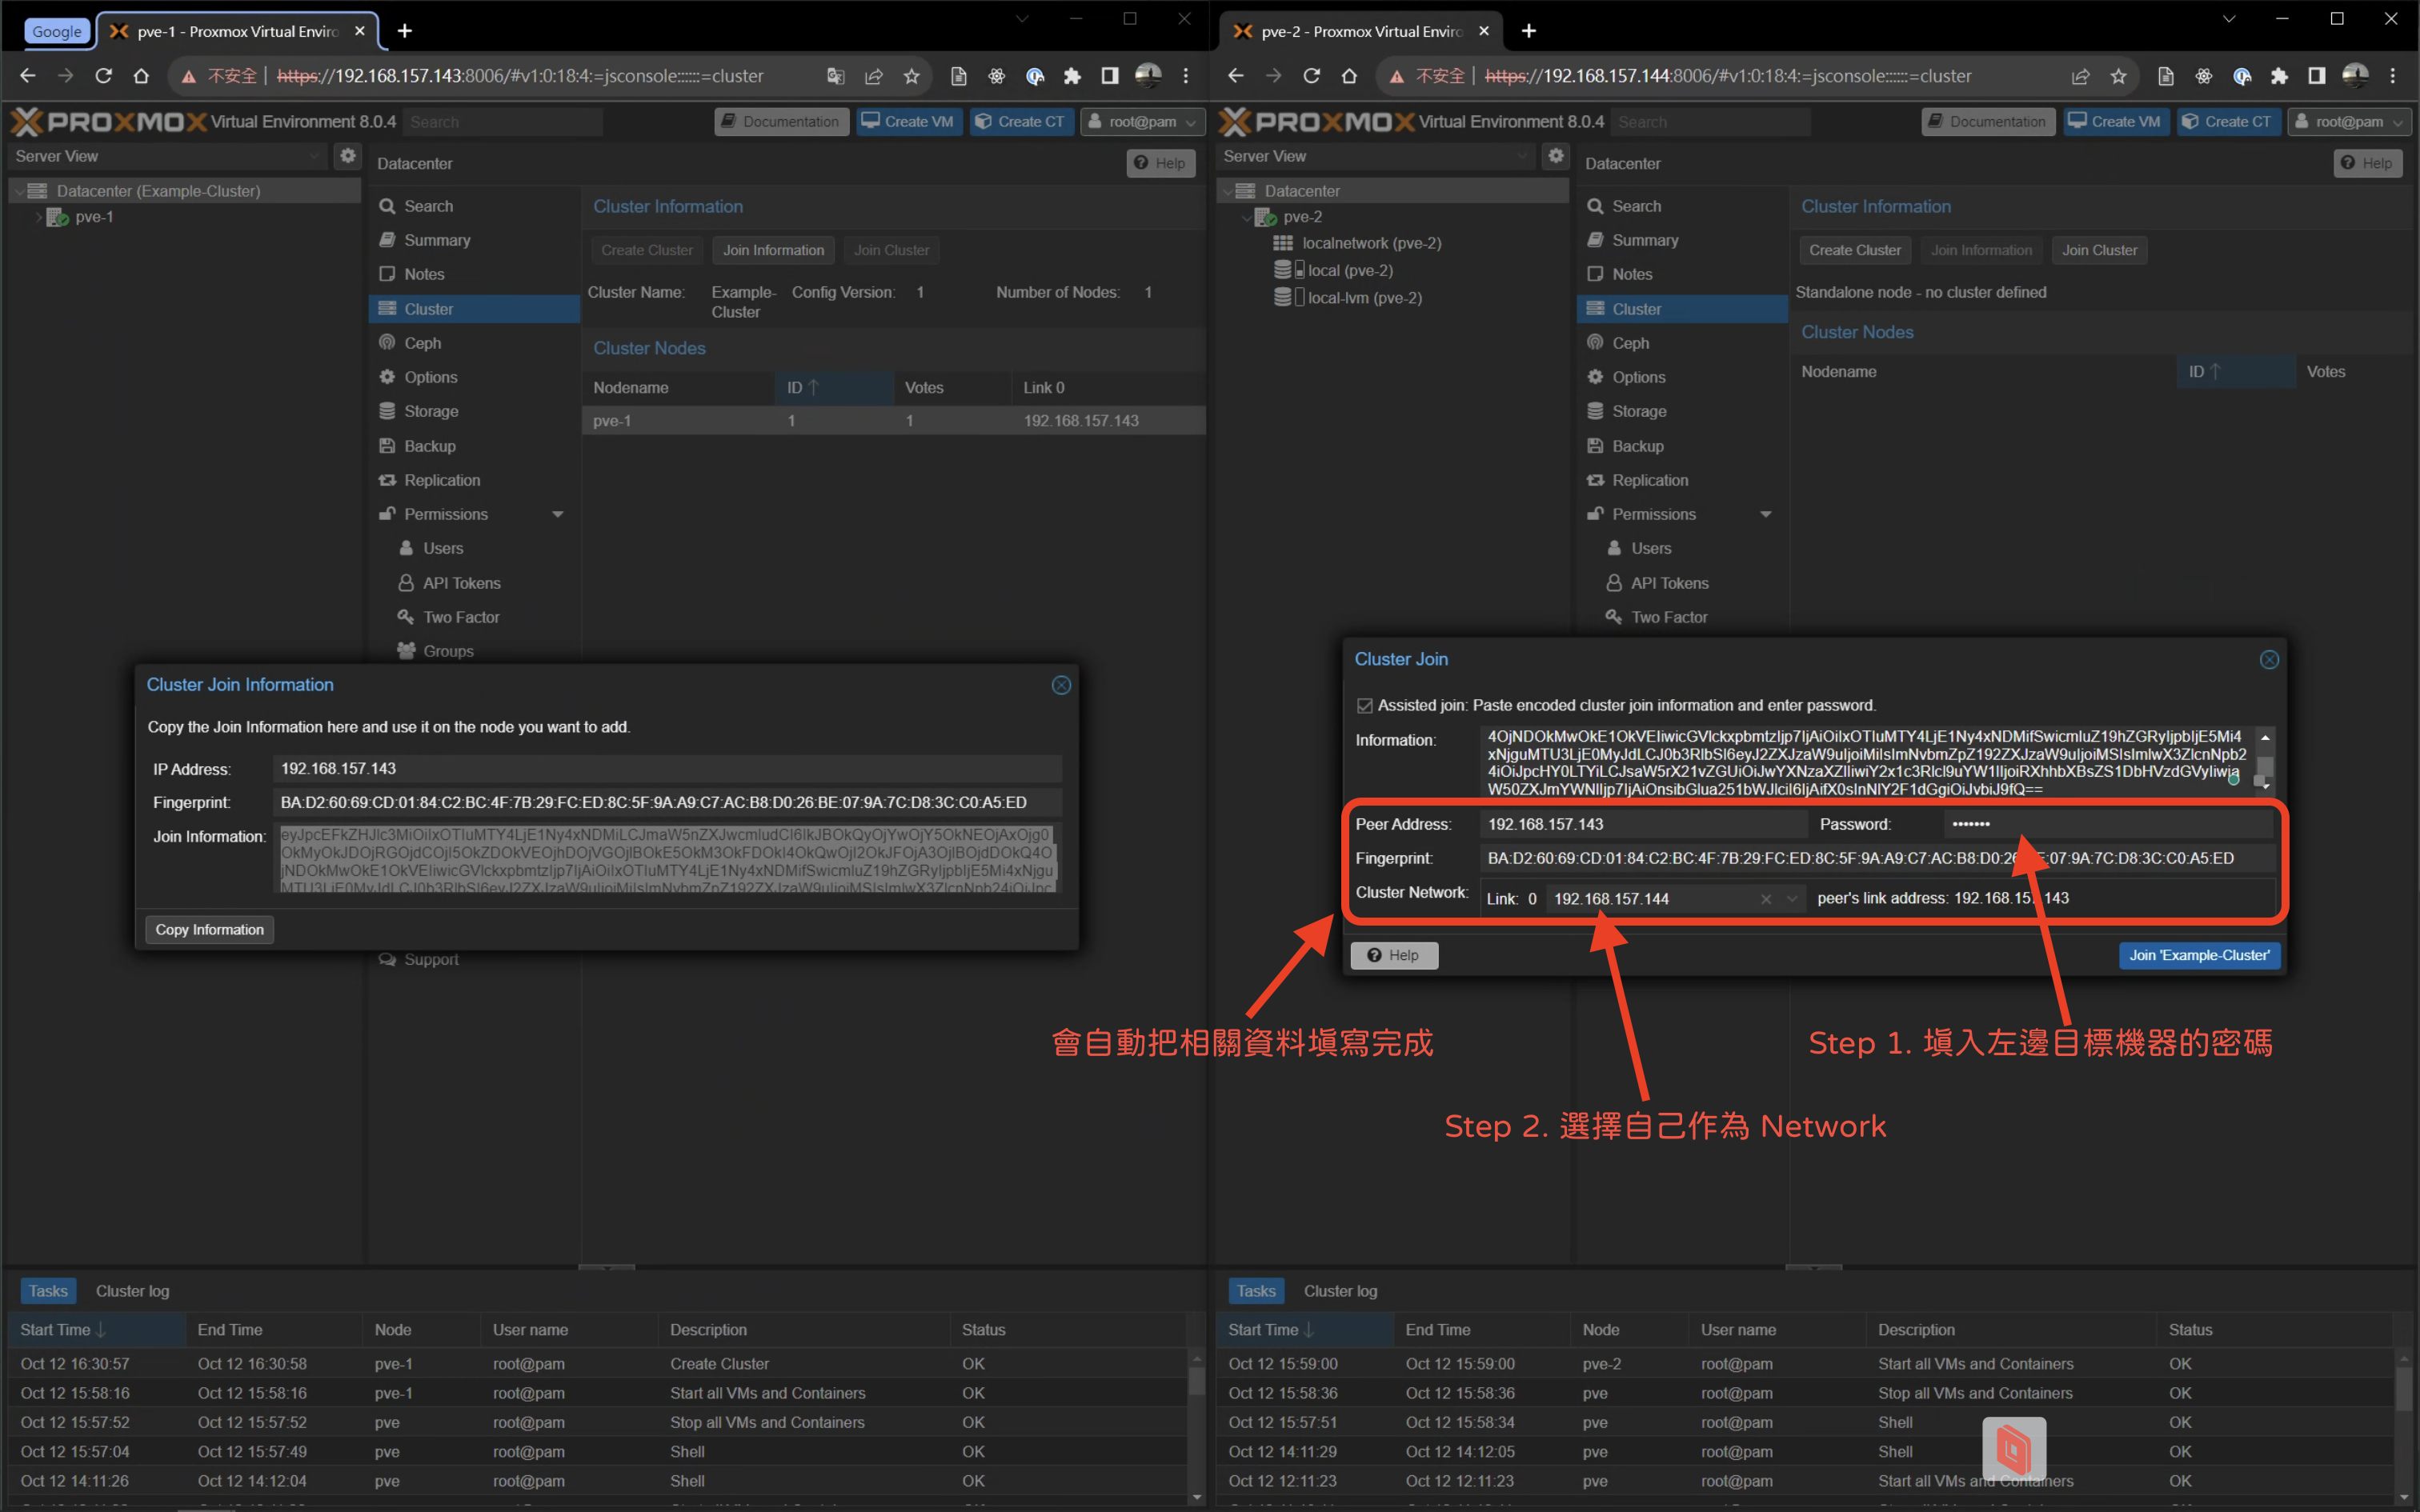Close the Cluster Join Information dialog
This screenshot has width=2420, height=1512.
tap(1061, 685)
